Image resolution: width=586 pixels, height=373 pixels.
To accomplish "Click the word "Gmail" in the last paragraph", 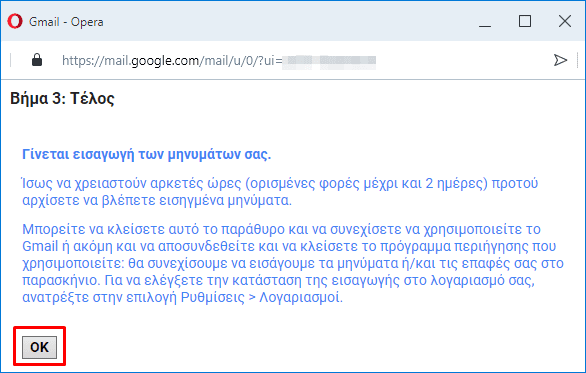I will [40, 246].
